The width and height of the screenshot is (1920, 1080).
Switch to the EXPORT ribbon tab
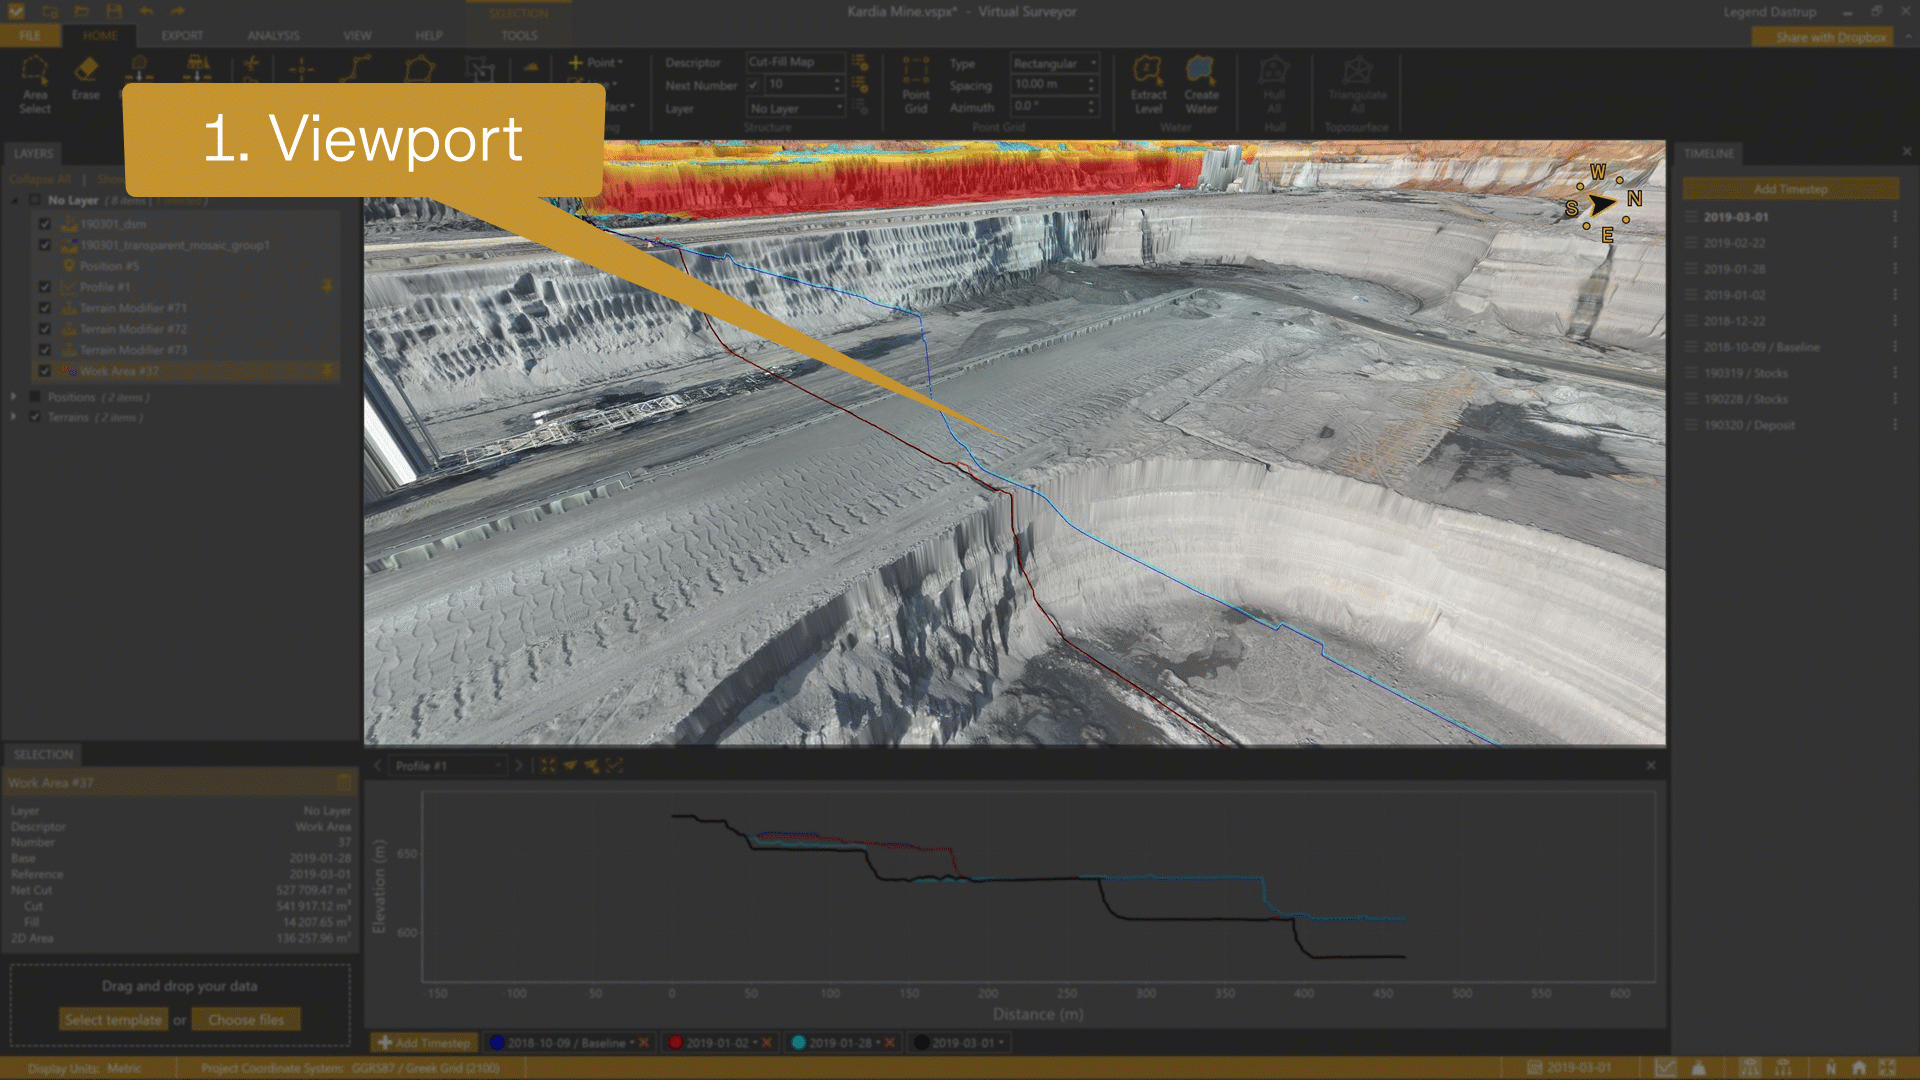click(182, 35)
